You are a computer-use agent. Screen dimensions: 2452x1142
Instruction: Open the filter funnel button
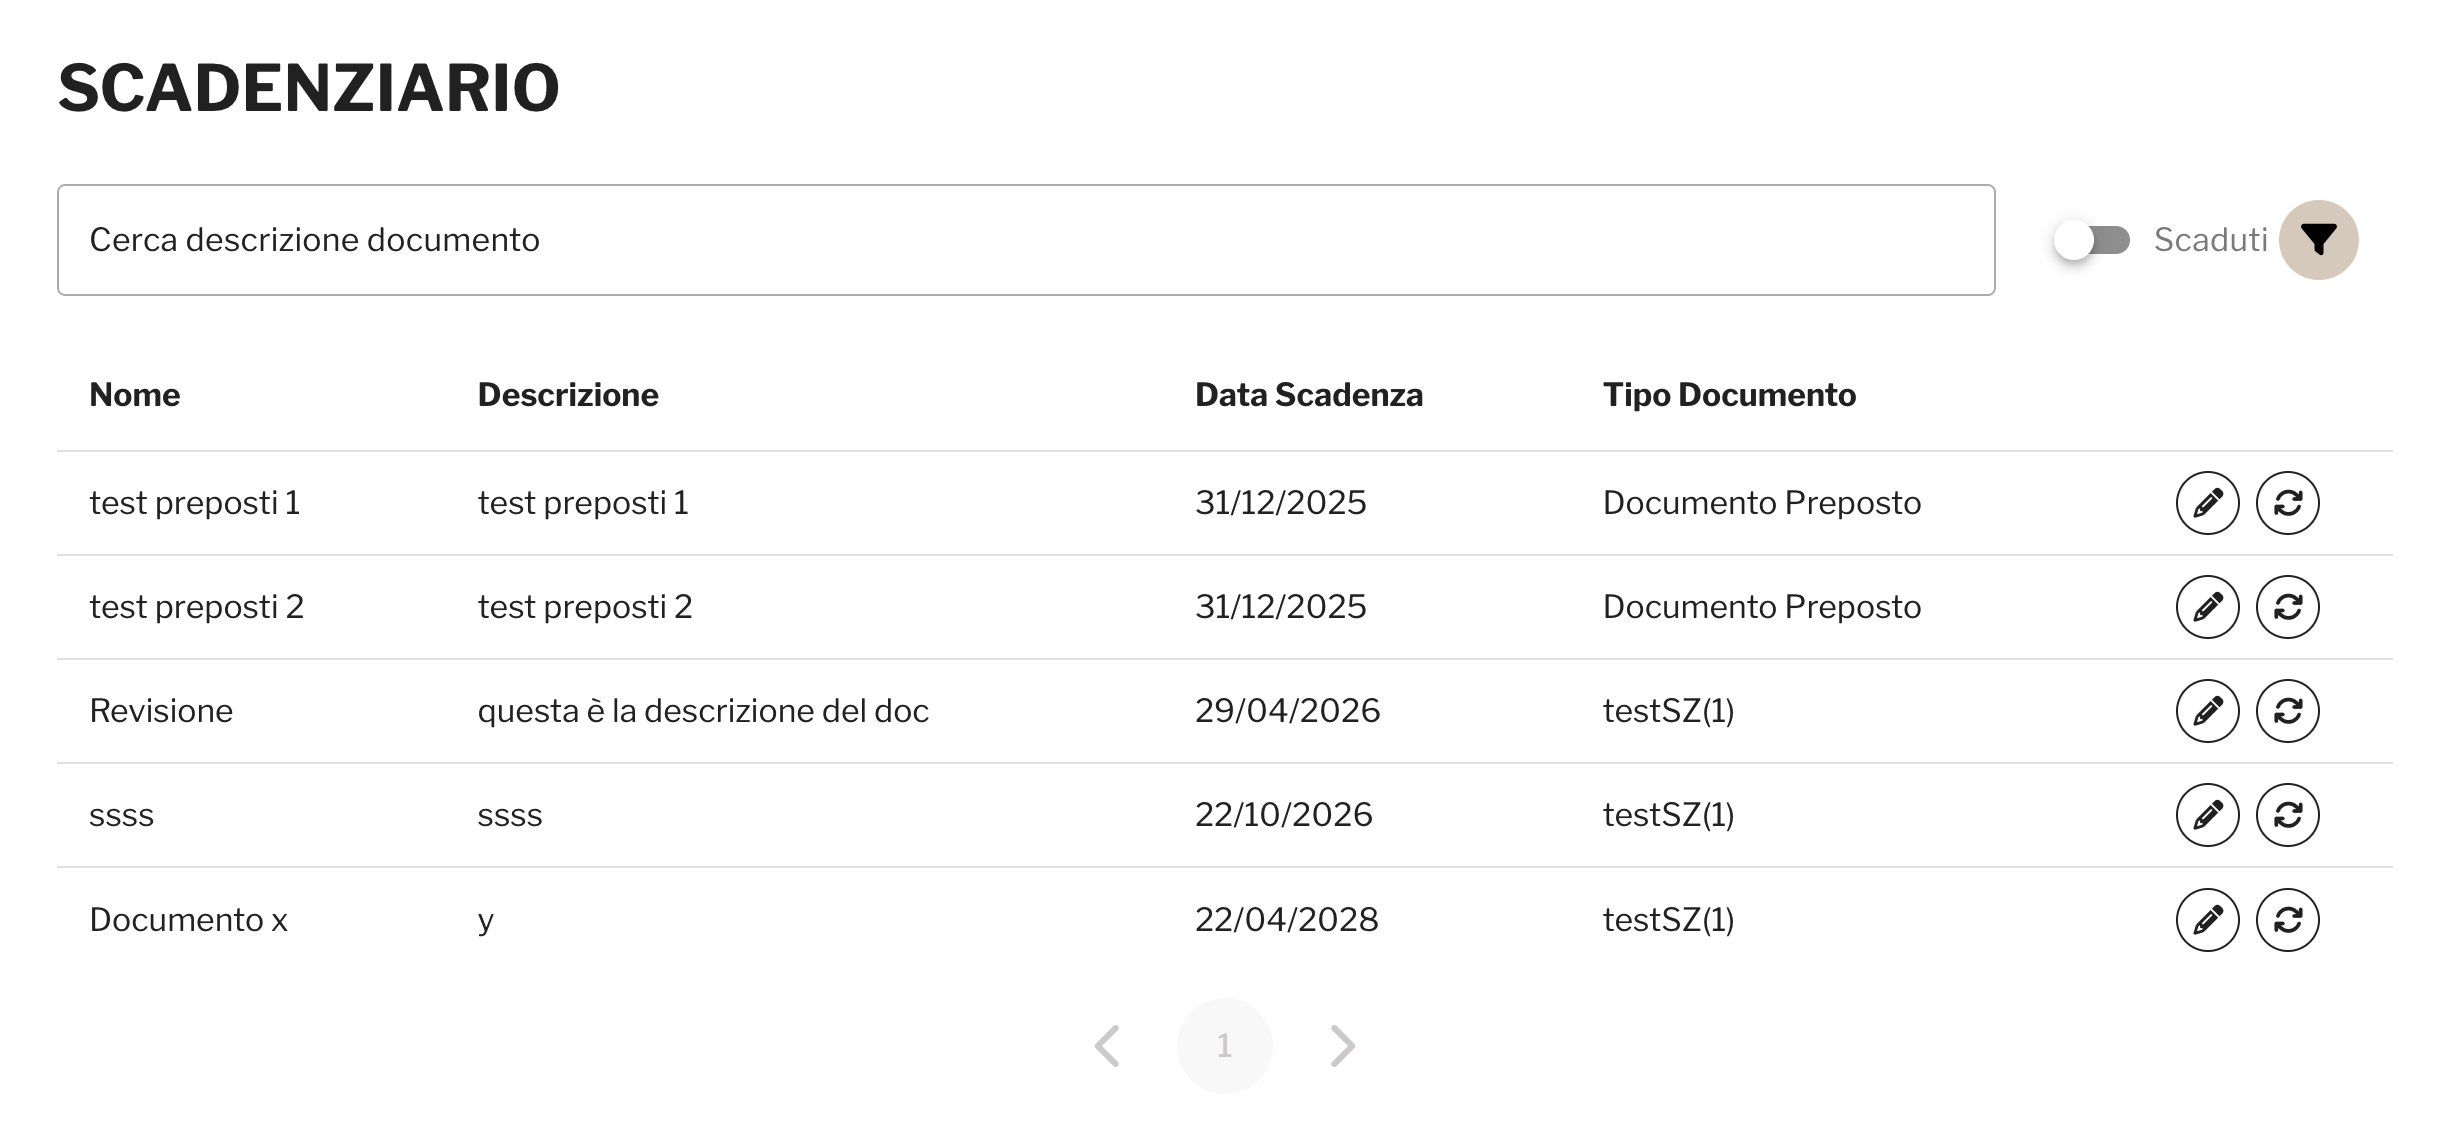point(2318,240)
